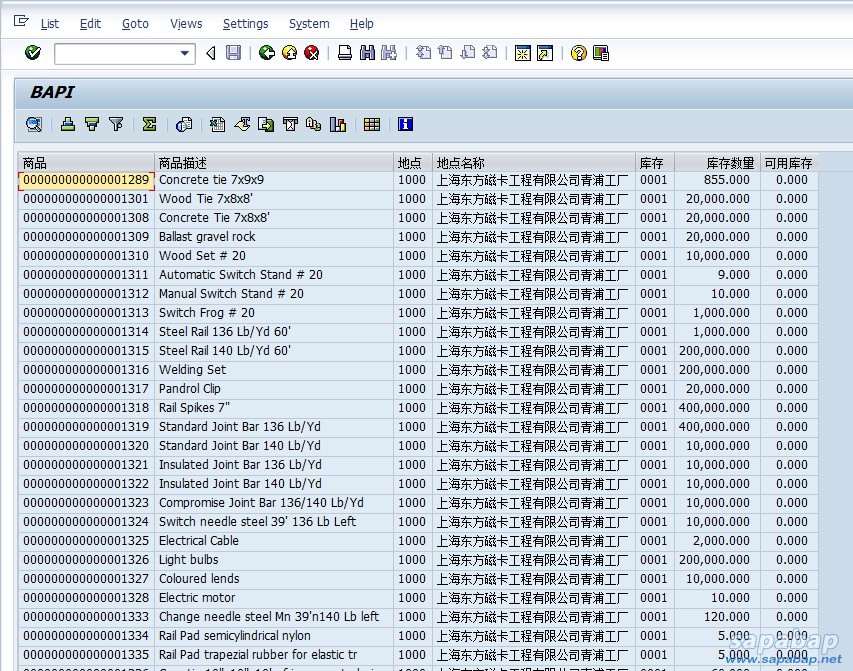Image resolution: width=853 pixels, height=671 pixels.
Task: Open the Details magnifier icon in ALV toolbar
Action: click(34, 124)
